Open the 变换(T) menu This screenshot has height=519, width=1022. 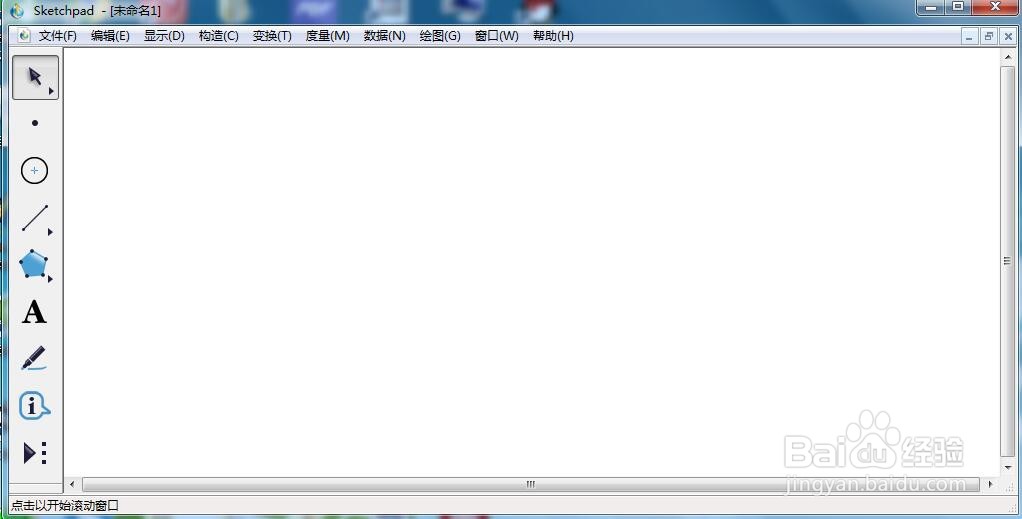(272, 36)
